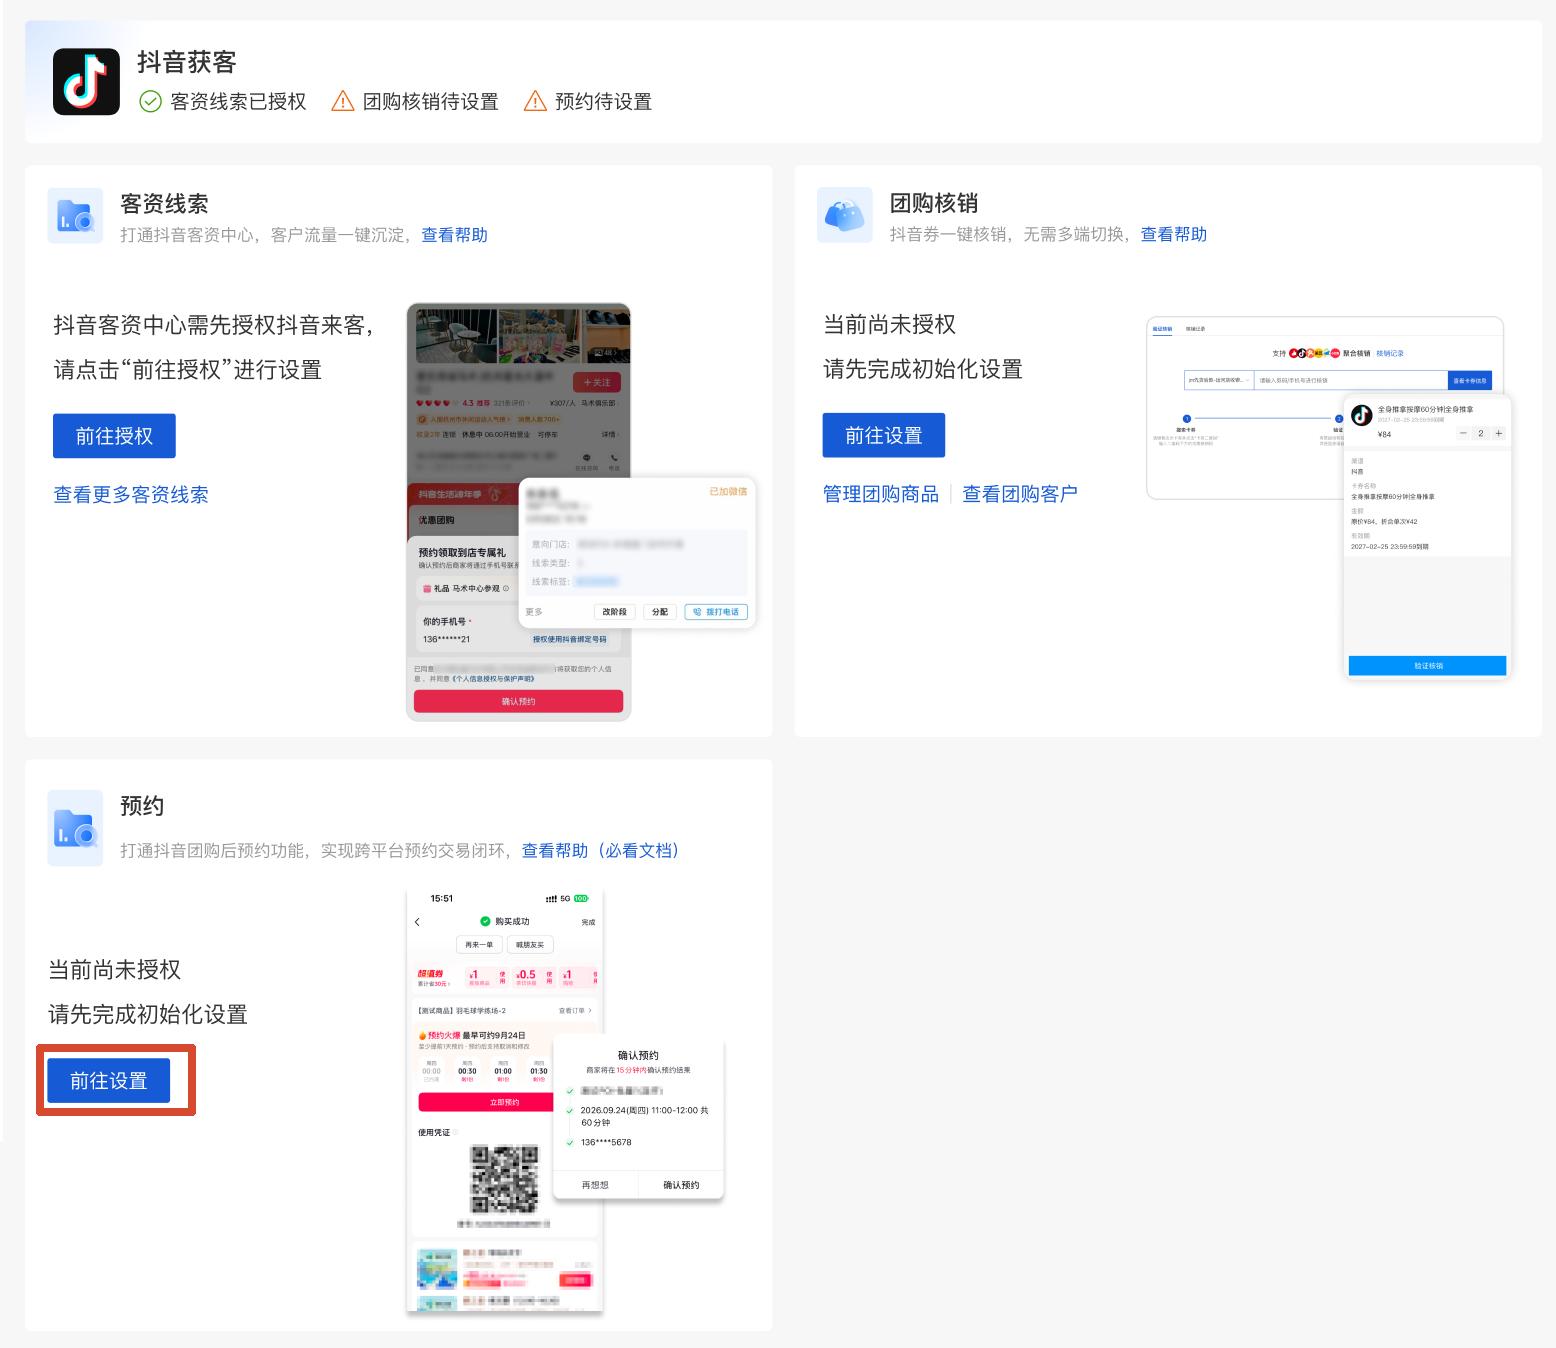The width and height of the screenshot is (1556, 1348).
Task: Open 查看更多客资线索 link
Action: tap(131, 494)
